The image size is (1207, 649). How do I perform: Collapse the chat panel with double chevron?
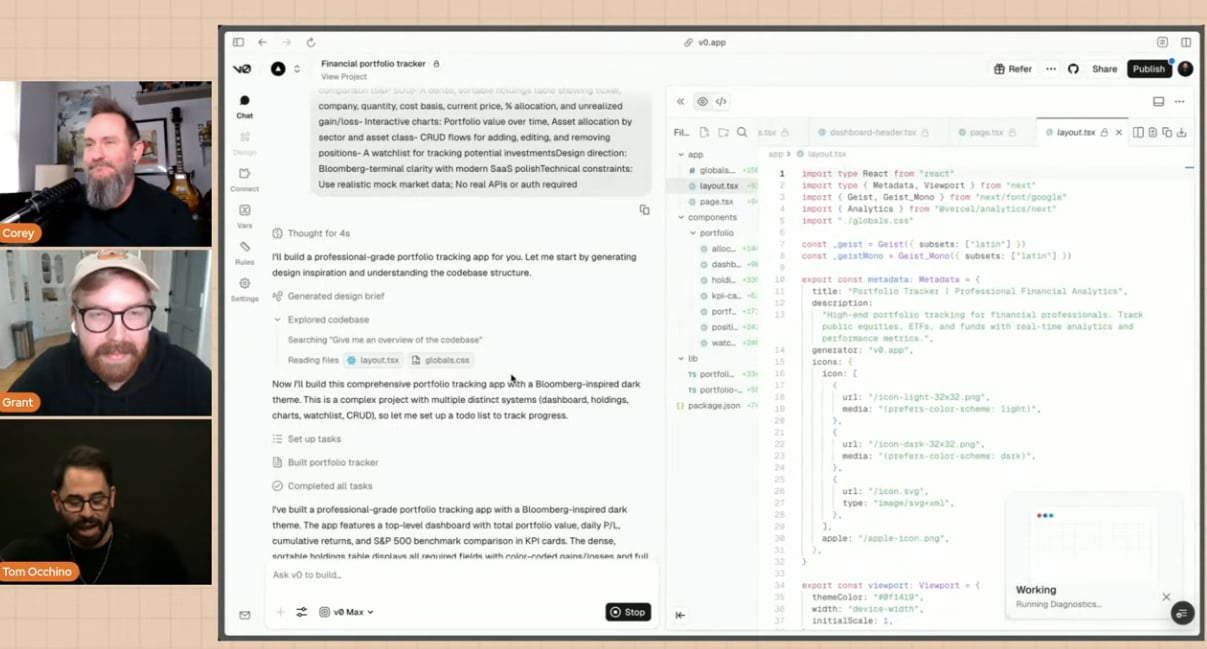(680, 101)
